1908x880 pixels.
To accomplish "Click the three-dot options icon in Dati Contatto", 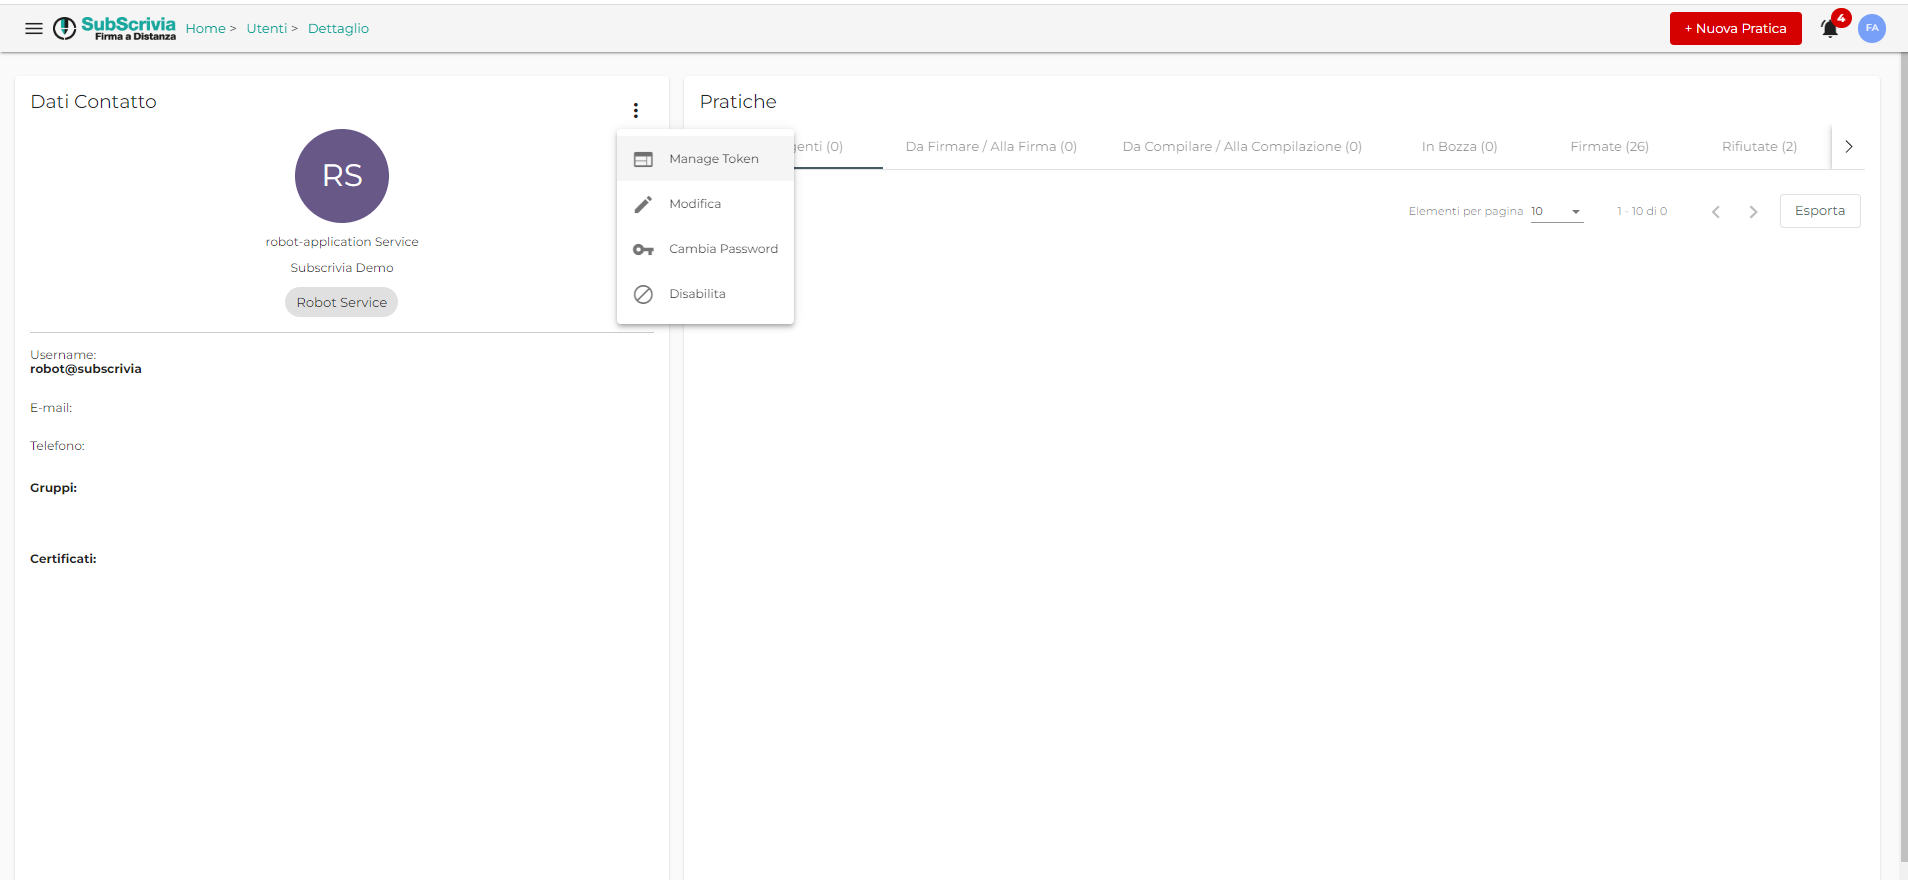I will [635, 110].
